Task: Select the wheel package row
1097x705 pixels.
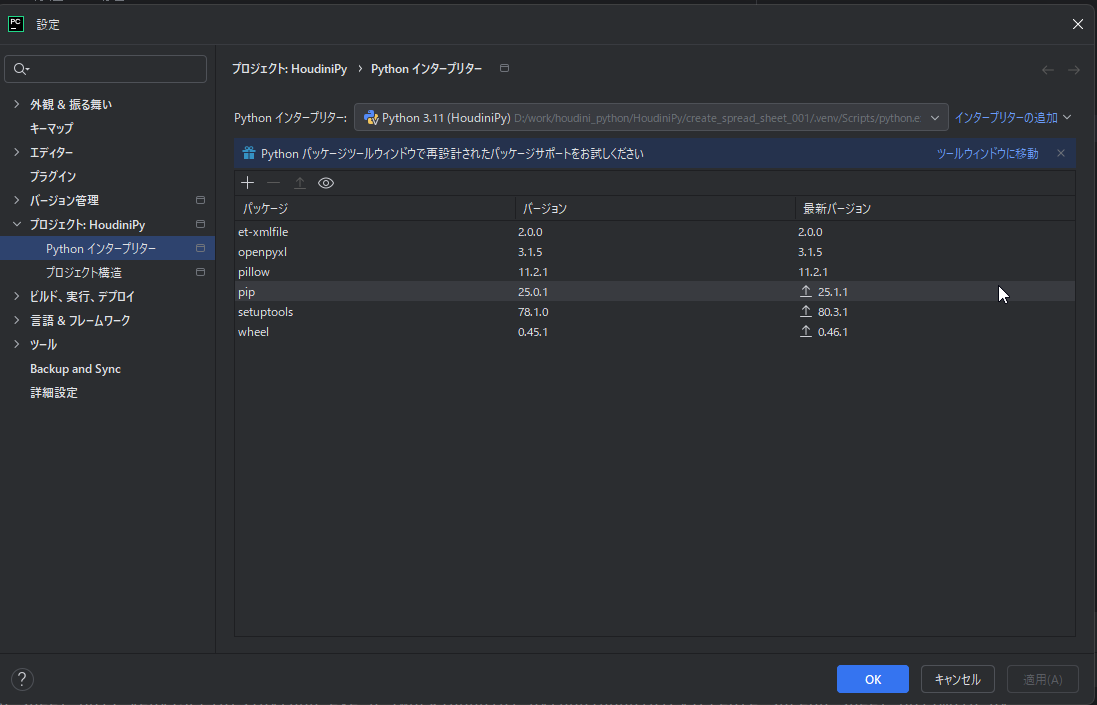Action: (654, 332)
